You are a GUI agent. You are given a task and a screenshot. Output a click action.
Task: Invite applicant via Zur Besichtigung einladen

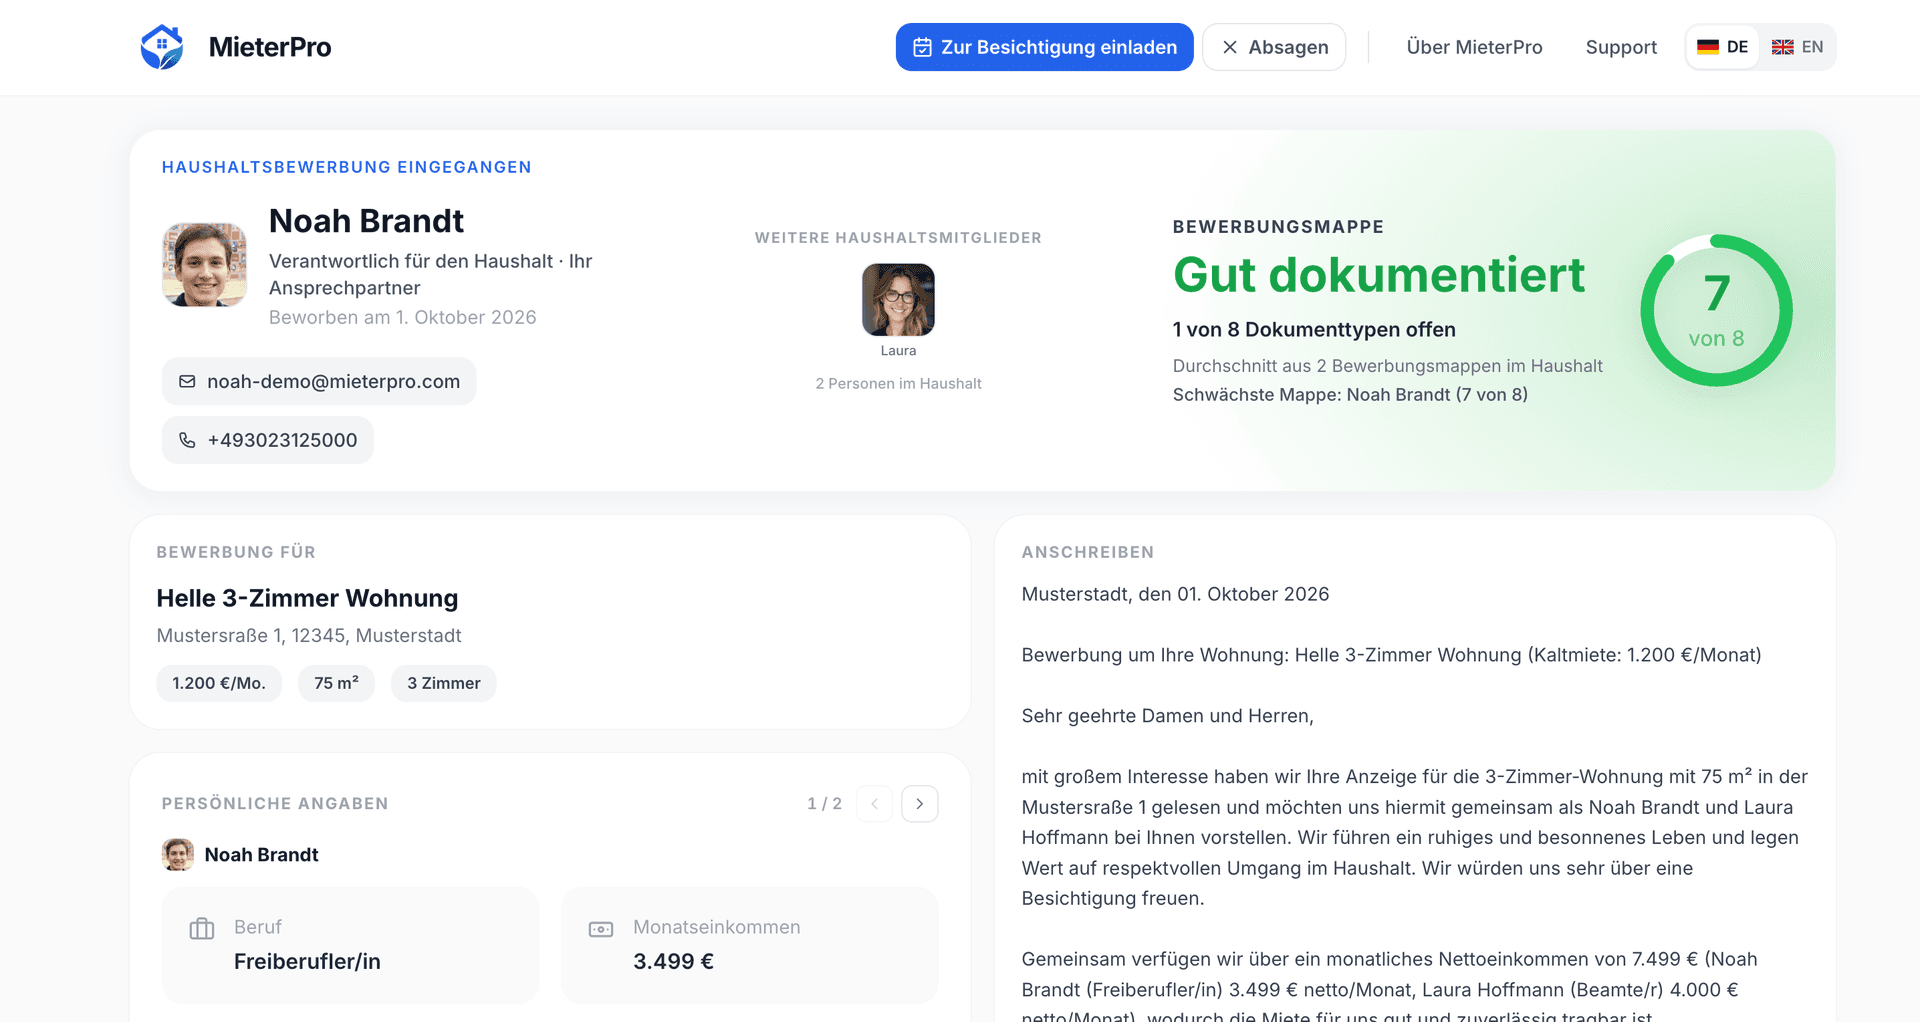[x=1045, y=47]
